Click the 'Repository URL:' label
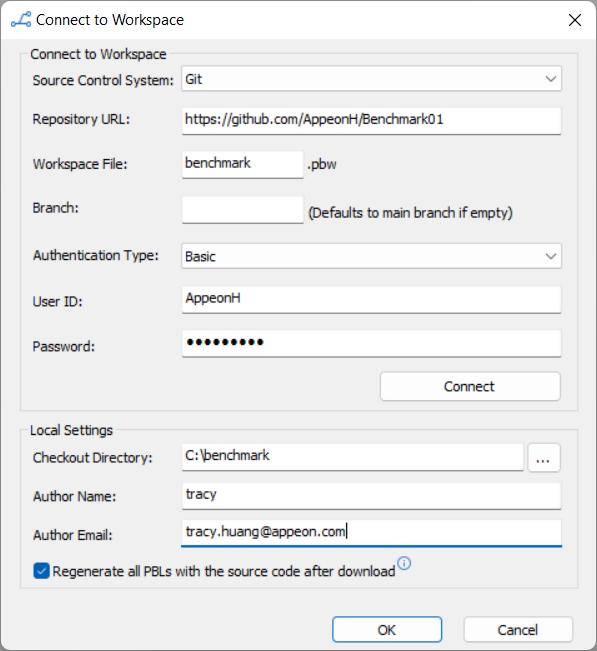This screenshot has width=597, height=651. tap(81, 119)
